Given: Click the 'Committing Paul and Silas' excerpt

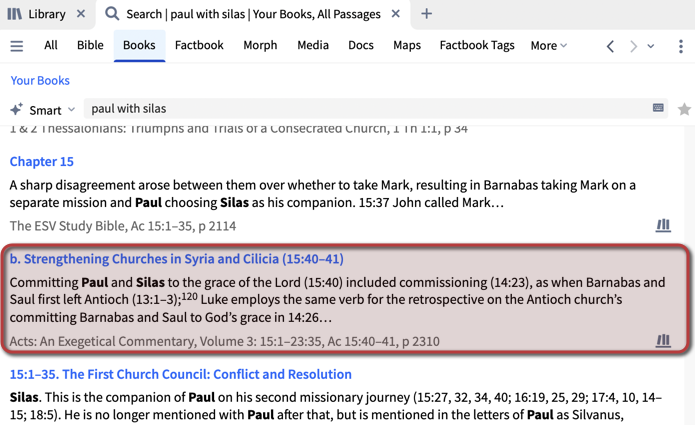Looking at the screenshot, I should [x=337, y=300].
